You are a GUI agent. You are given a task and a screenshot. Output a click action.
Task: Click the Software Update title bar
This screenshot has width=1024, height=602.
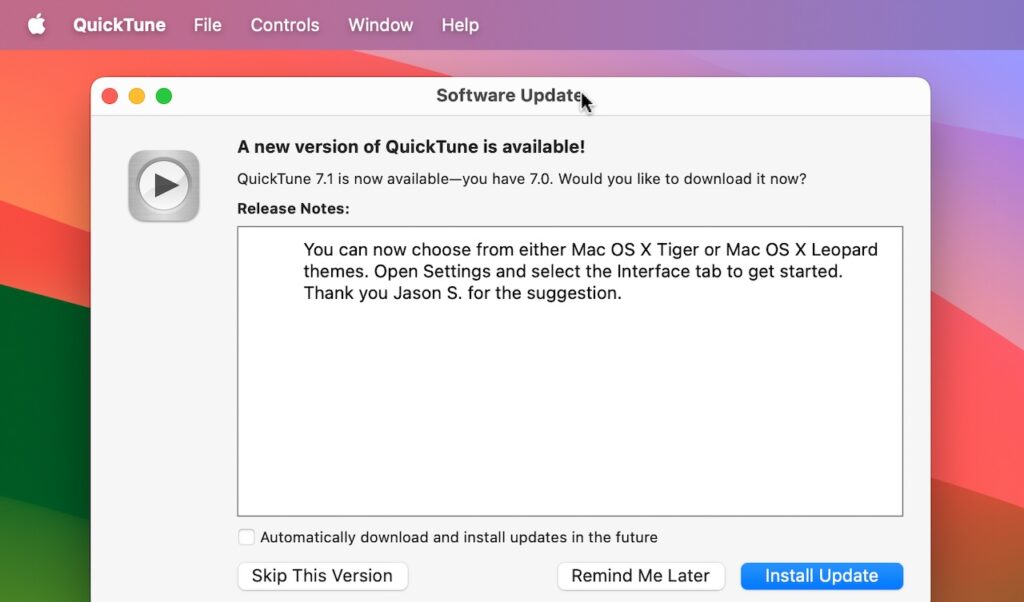coord(510,95)
